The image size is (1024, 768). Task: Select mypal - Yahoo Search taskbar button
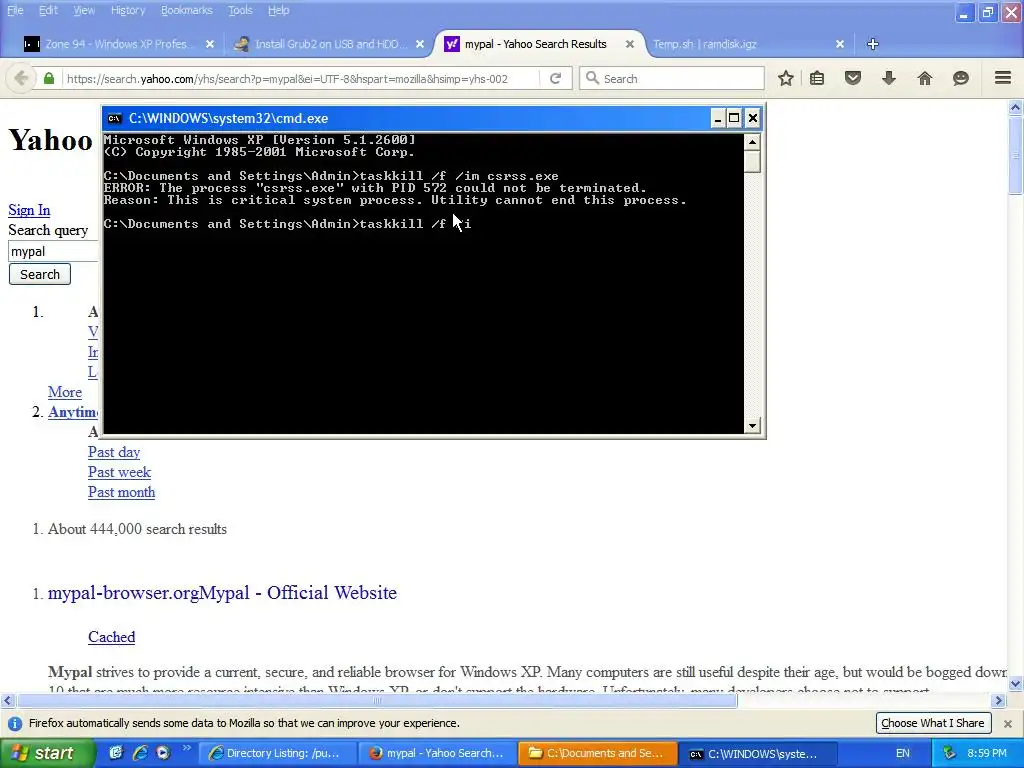[x=438, y=754]
